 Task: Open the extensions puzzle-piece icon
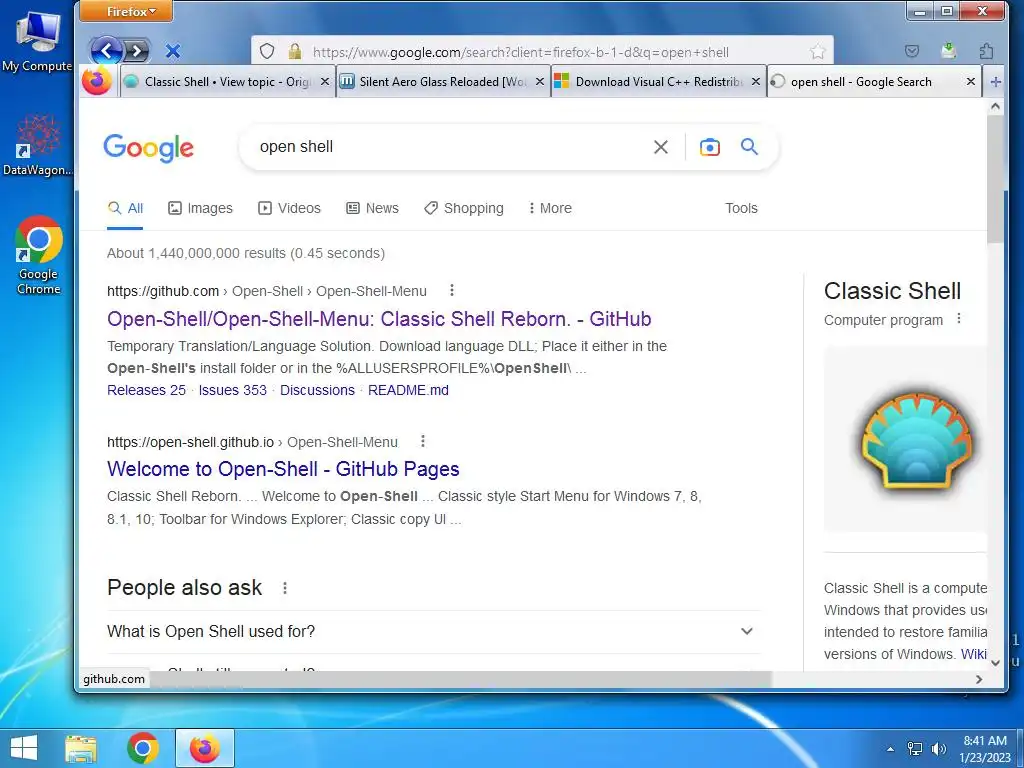pyautogui.click(x=986, y=51)
